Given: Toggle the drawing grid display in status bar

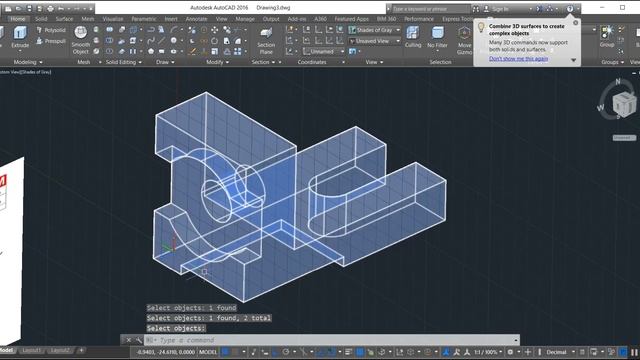Looking at the screenshot, I should (225, 351).
